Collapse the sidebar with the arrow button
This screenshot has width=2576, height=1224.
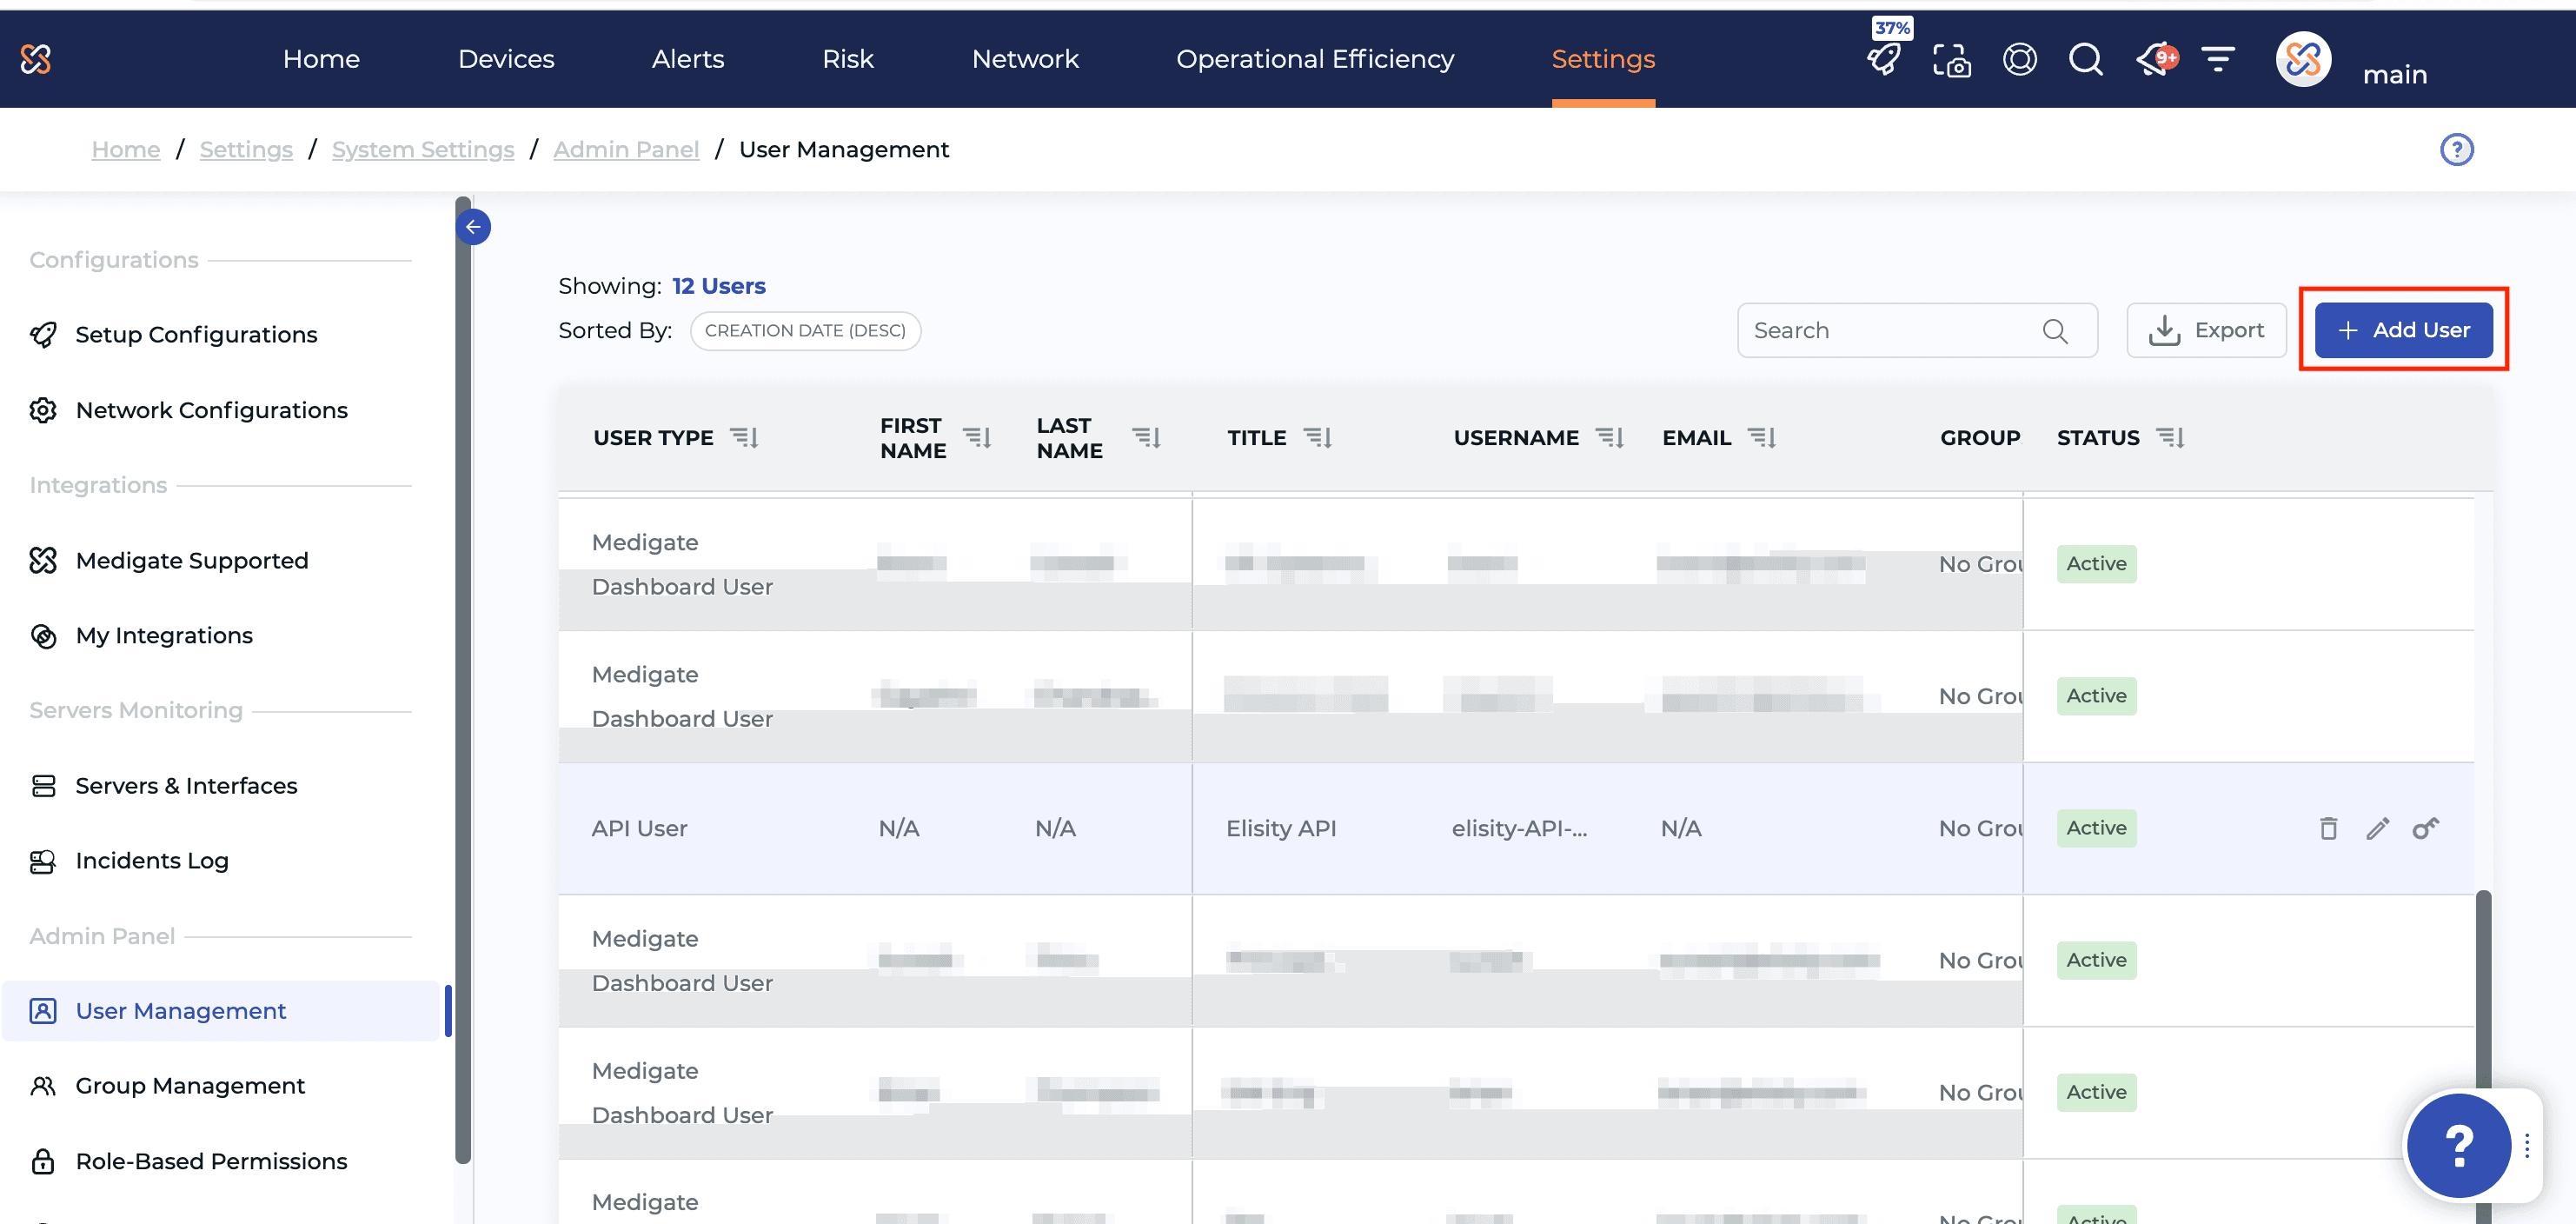click(473, 227)
